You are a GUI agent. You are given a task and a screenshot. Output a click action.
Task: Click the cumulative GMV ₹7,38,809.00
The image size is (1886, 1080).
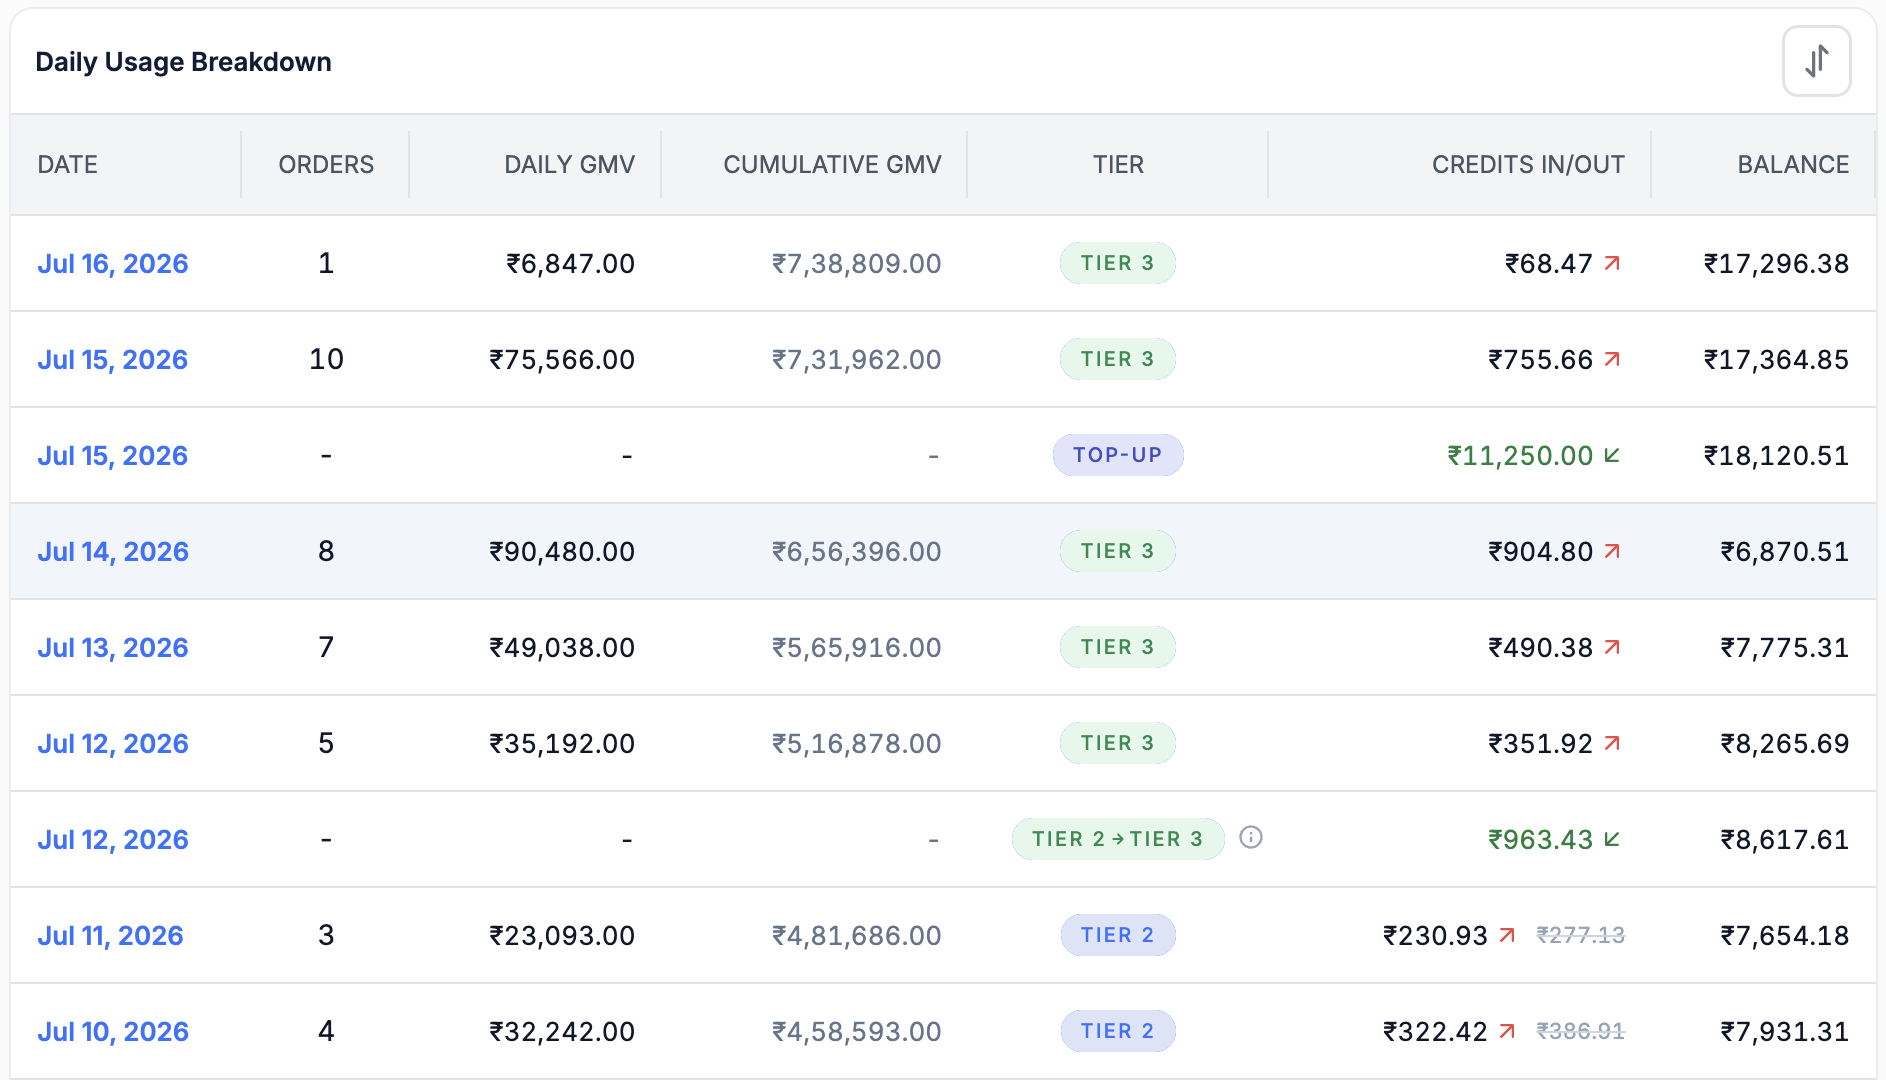click(x=856, y=264)
